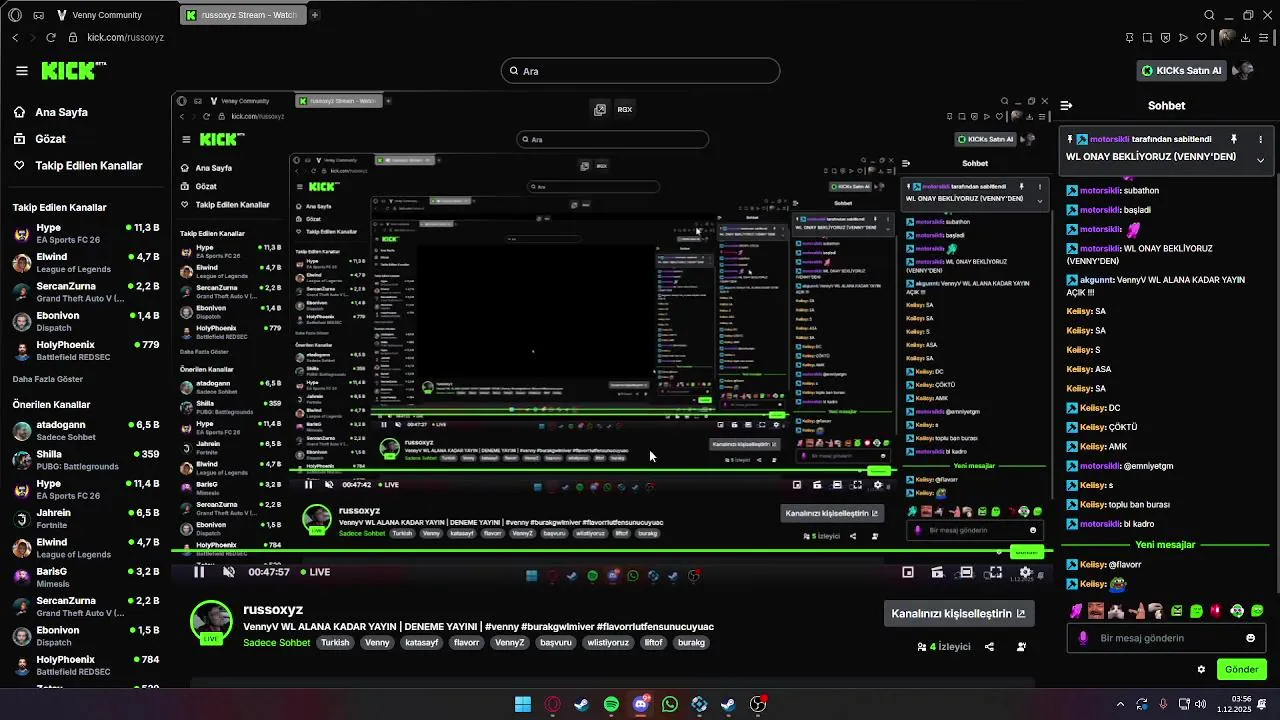Open Spotify from the taskbar
This screenshot has width=1280, height=720.
coord(611,704)
